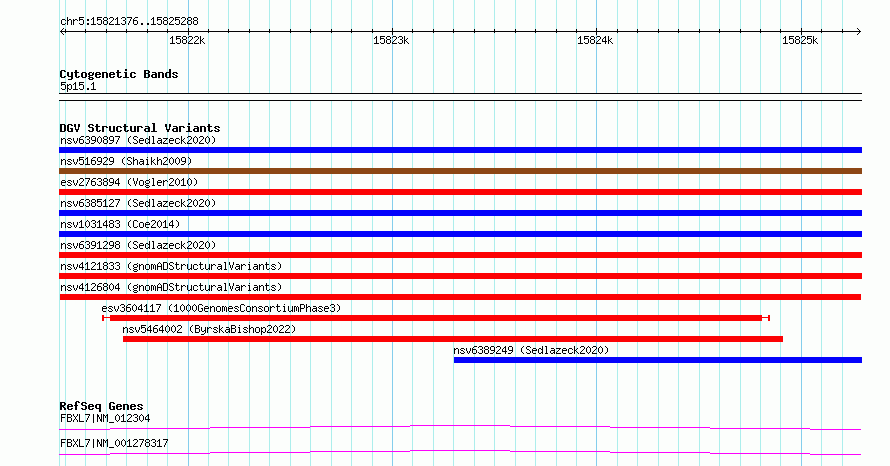Click the nsv4126804 (gnomADStructuralVariants) label
This screenshot has height=466, width=890.
[171, 287]
